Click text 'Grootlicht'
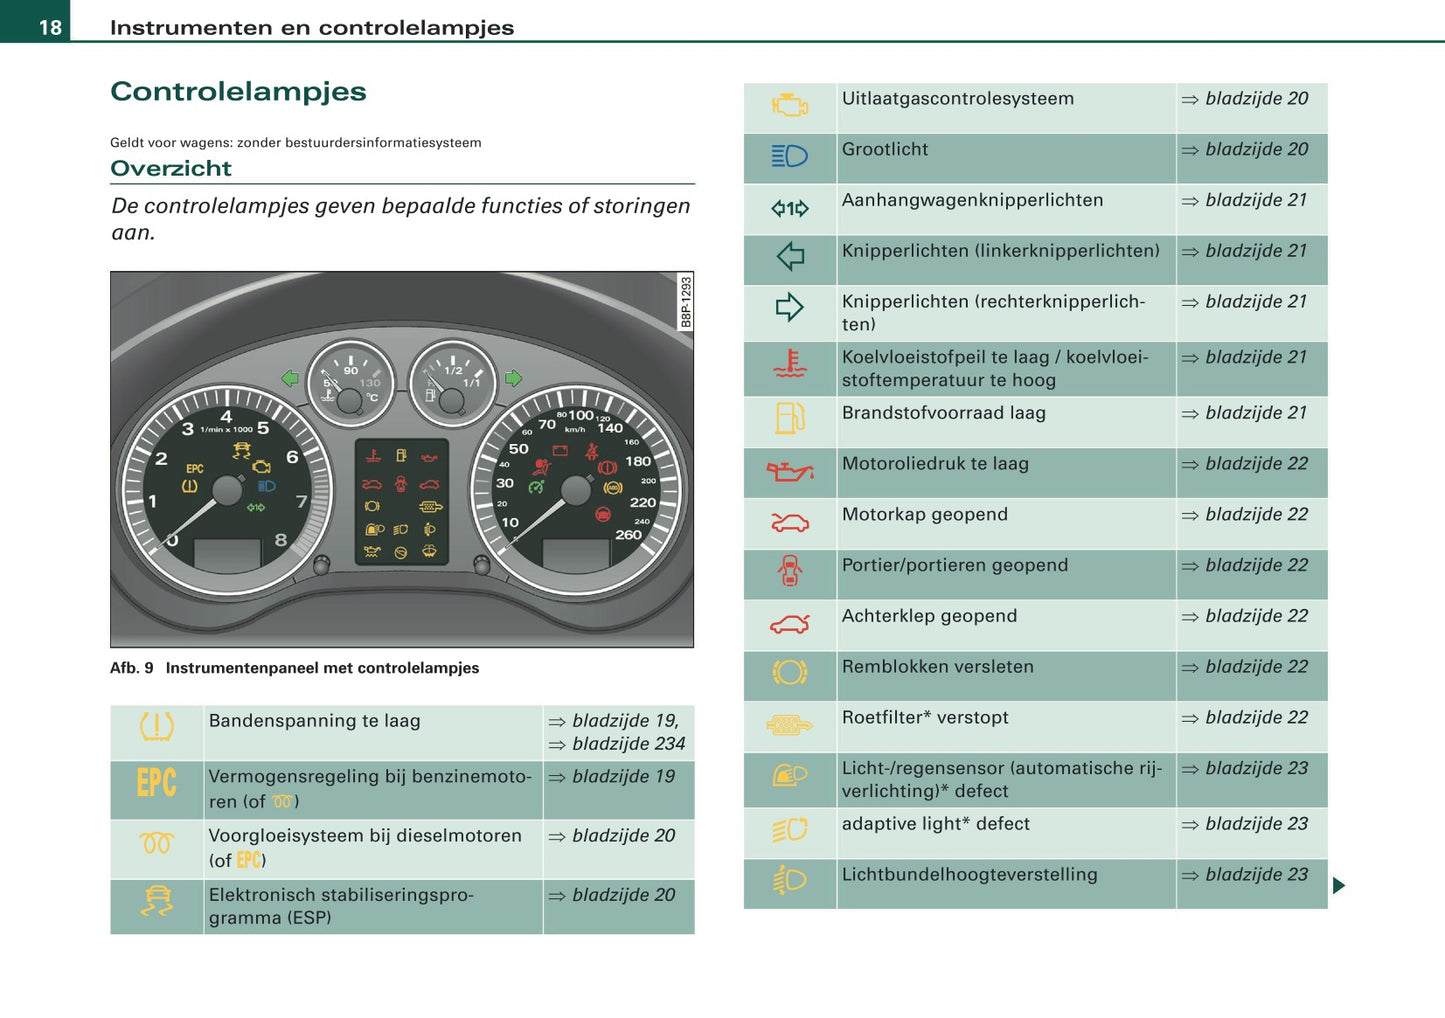Viewport: 1445px width, 1018px height. 885,150
